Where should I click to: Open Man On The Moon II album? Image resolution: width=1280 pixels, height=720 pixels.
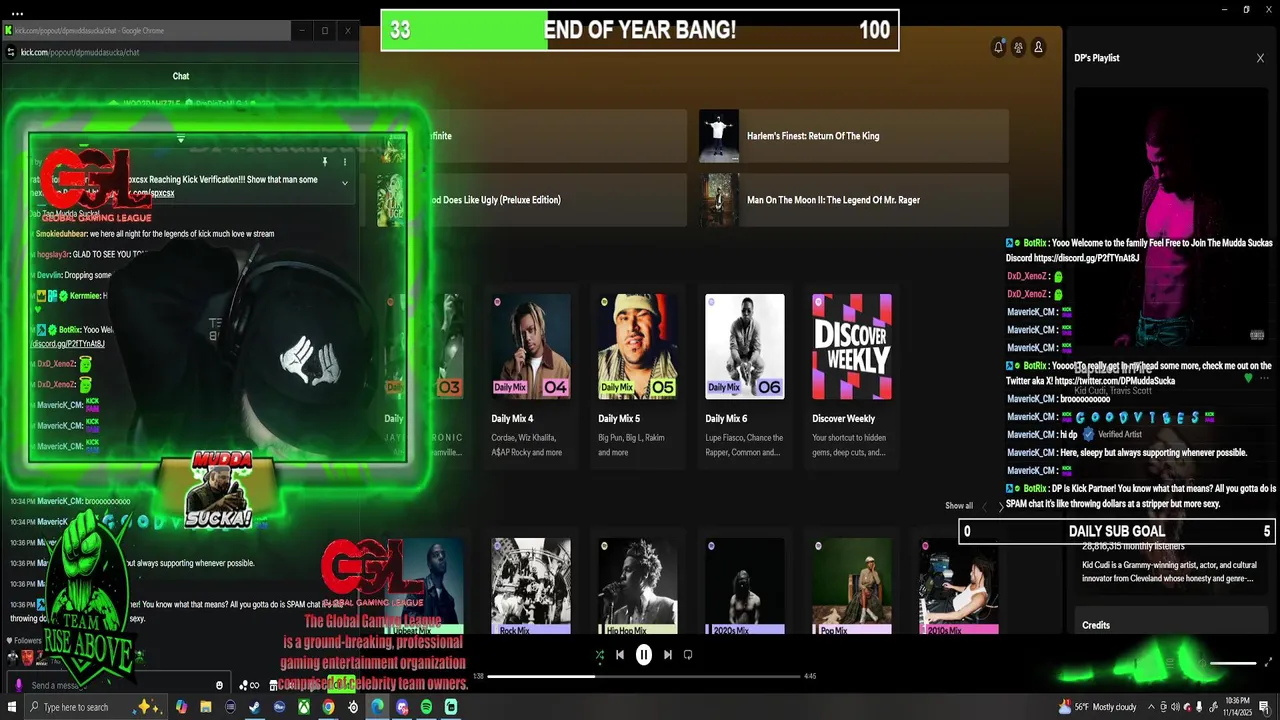click(853, 200)
